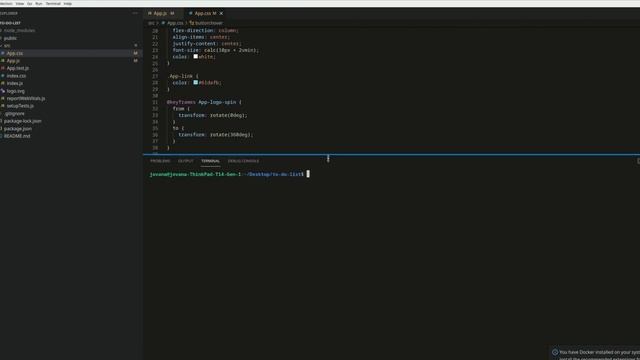
Task: Click the #61dafb color swatch
Action: tap(196, 82)
